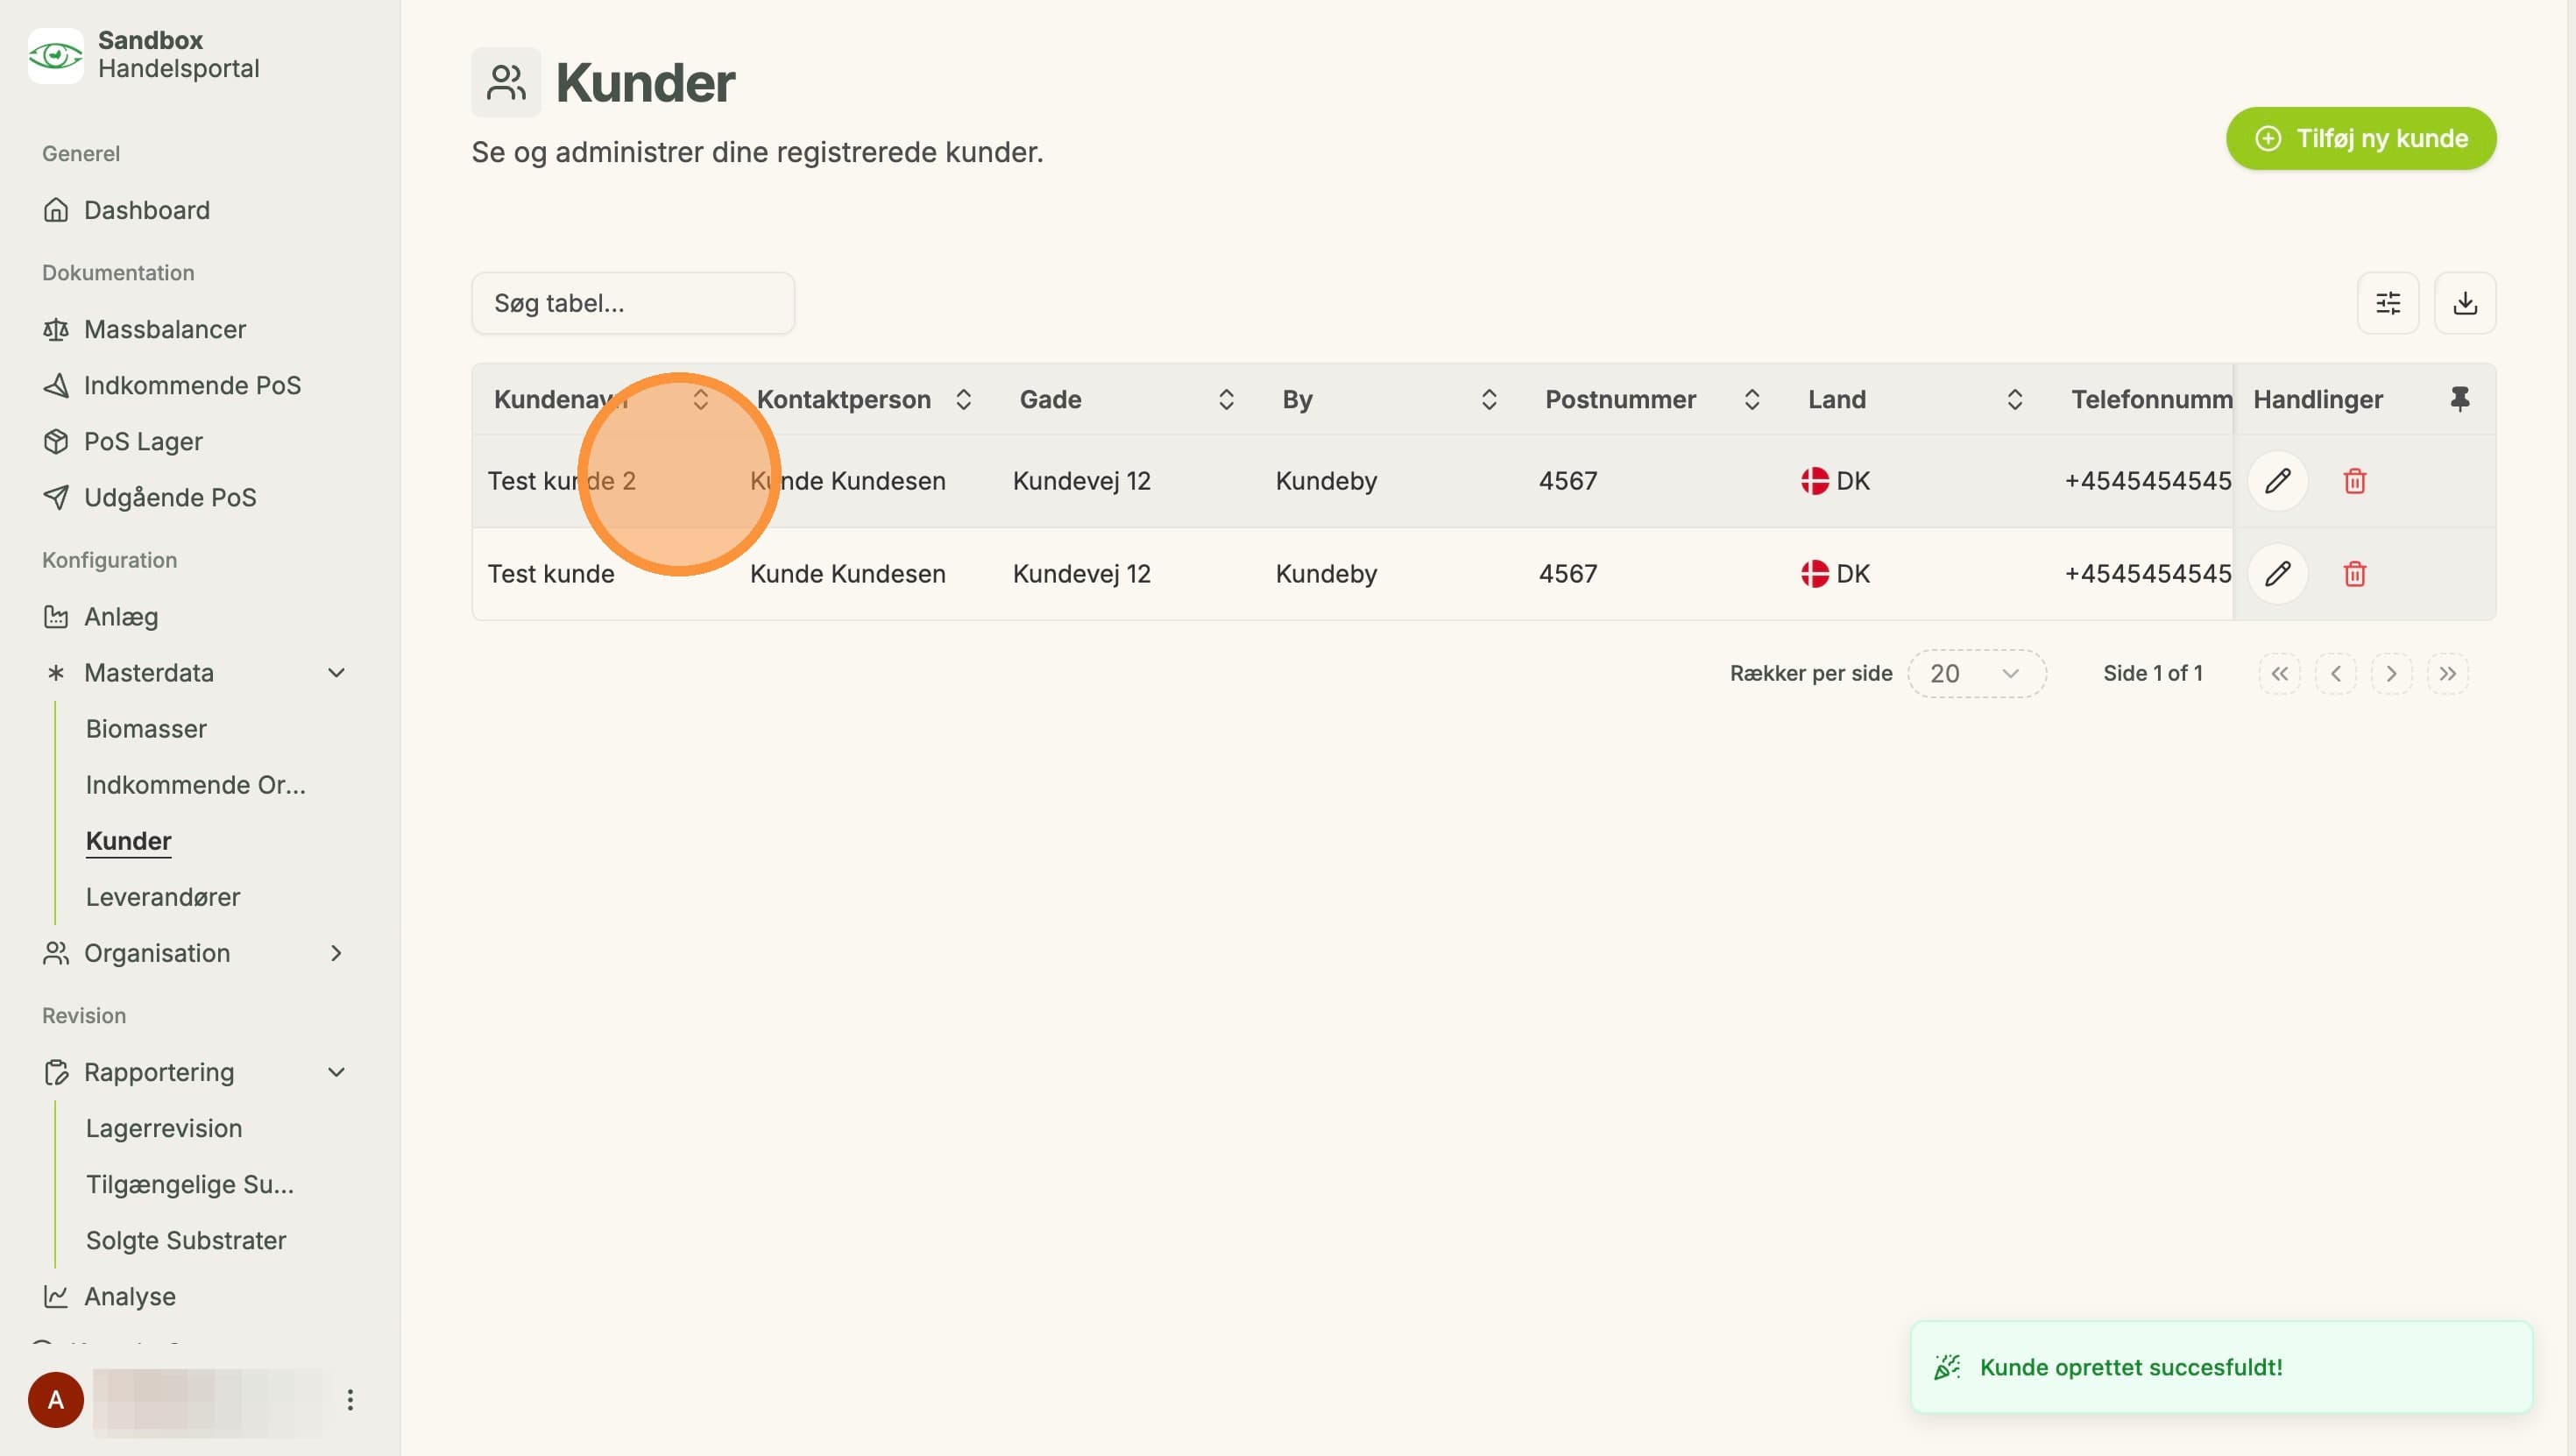The height and width of the screenshot is (1456, 2576).
Task: Click the Dashboard home icon
Action: pos(56,210)
